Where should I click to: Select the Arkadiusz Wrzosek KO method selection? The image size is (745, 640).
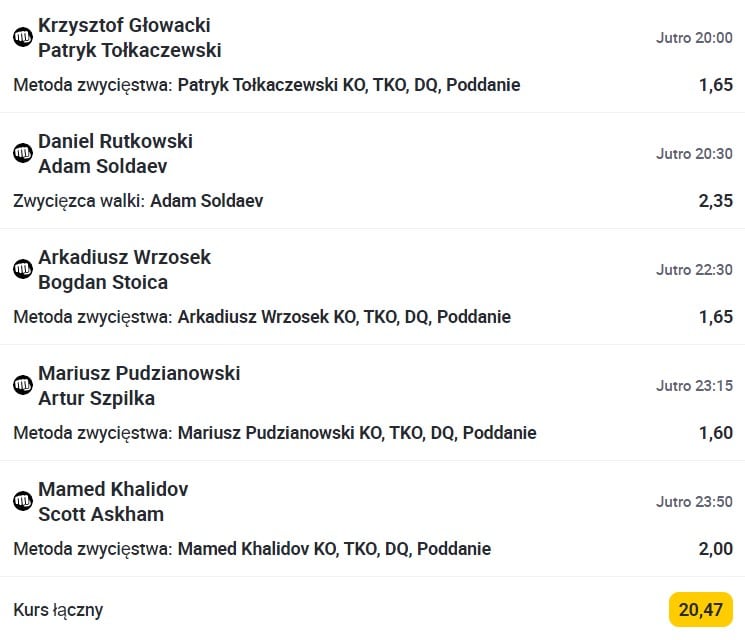coord(262,317)
